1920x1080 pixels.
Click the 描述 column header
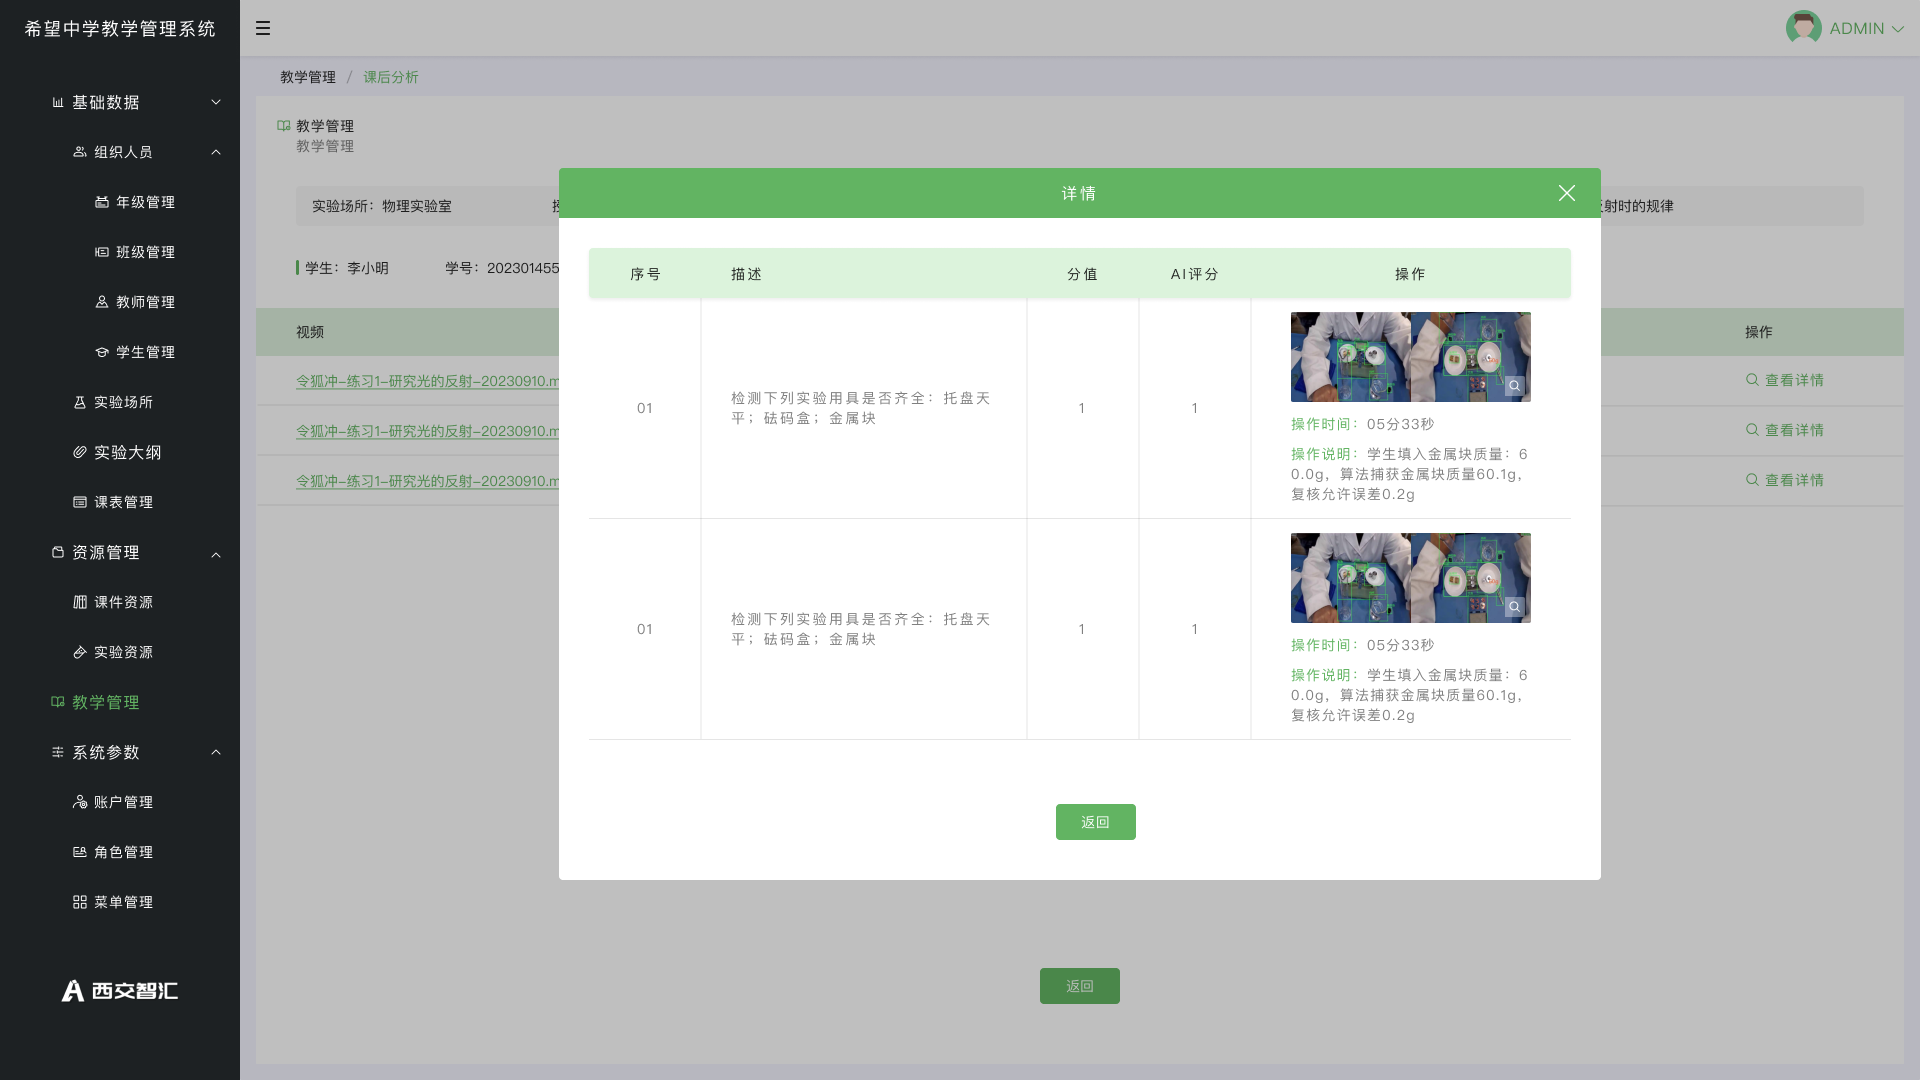747,274
